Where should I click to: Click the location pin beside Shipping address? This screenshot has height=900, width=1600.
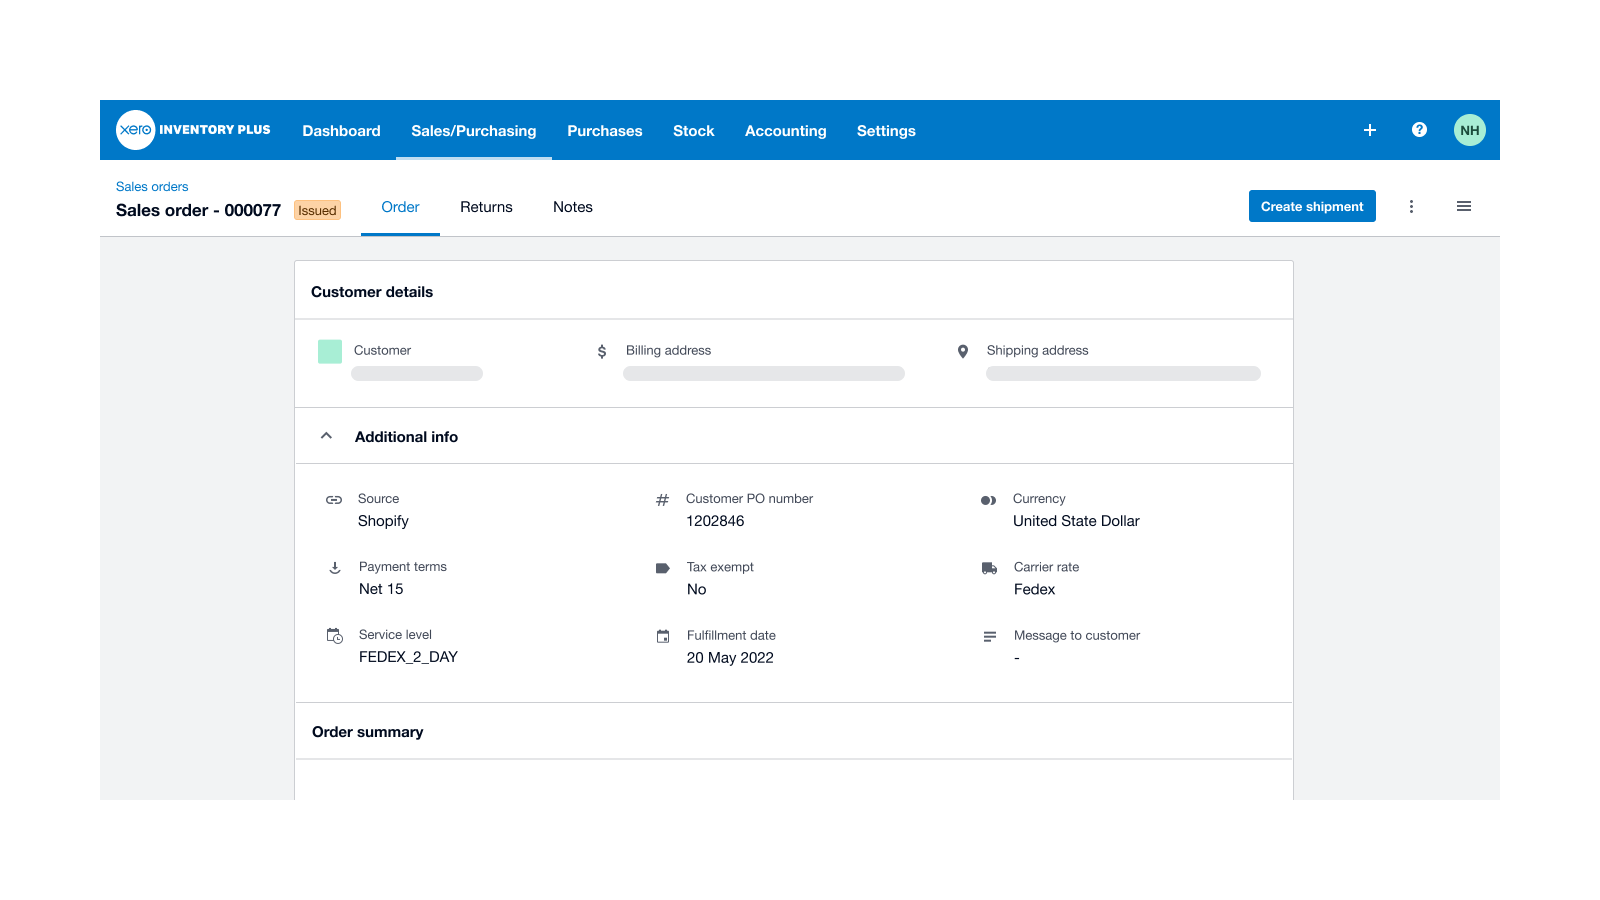tap(963, 351)
